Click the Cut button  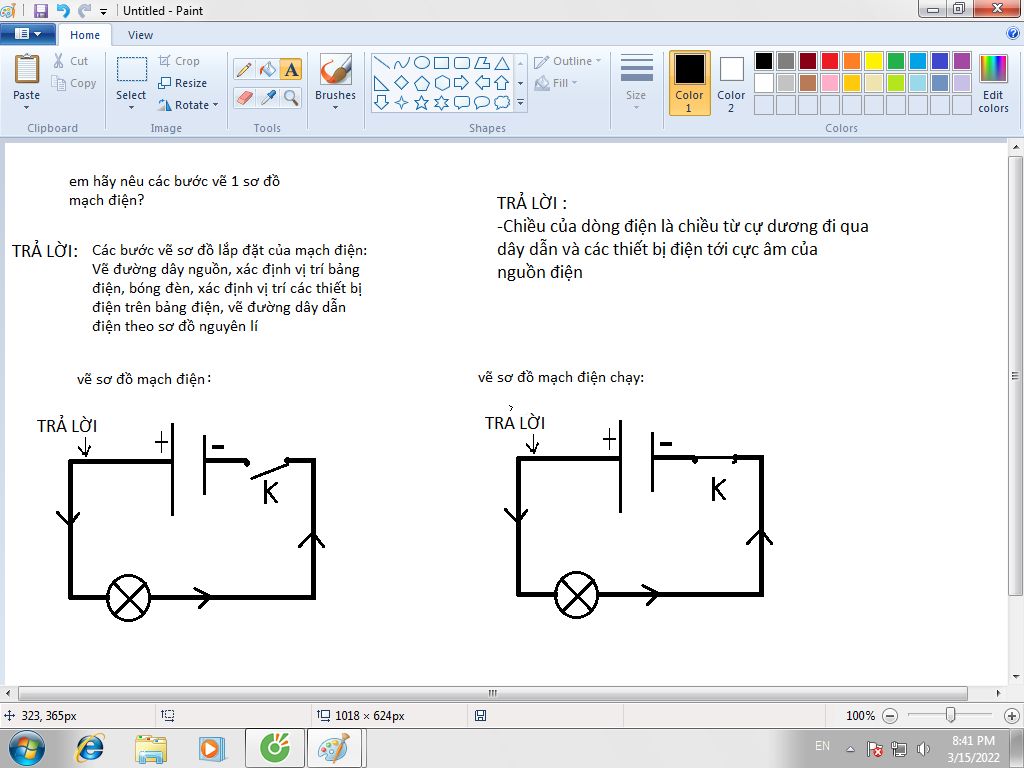71,61
